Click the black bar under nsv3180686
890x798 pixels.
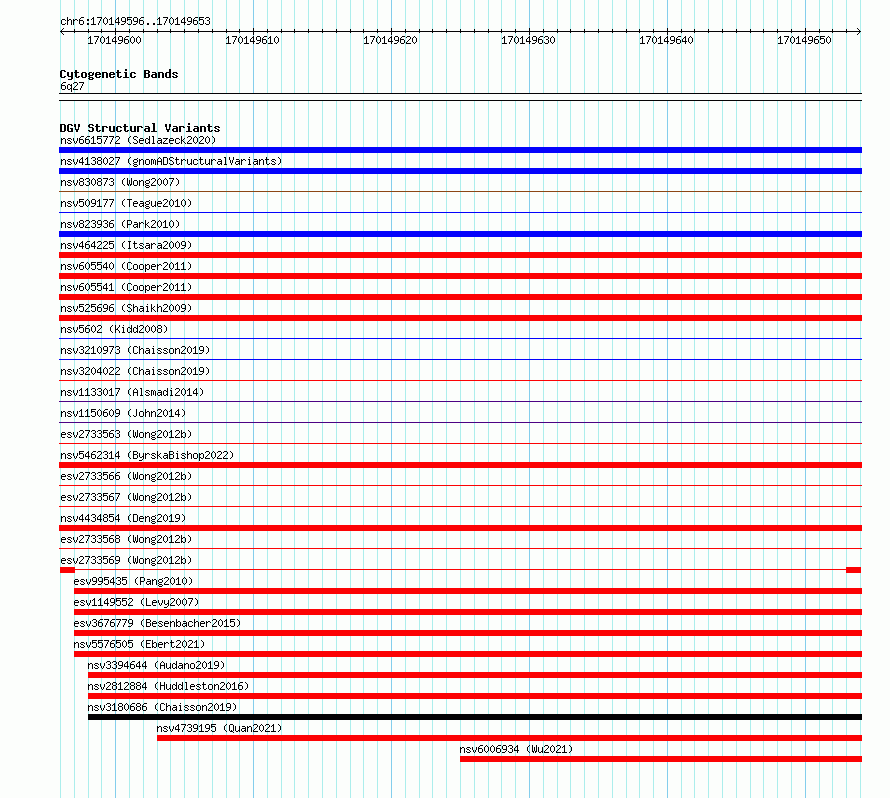click(475, 717)
